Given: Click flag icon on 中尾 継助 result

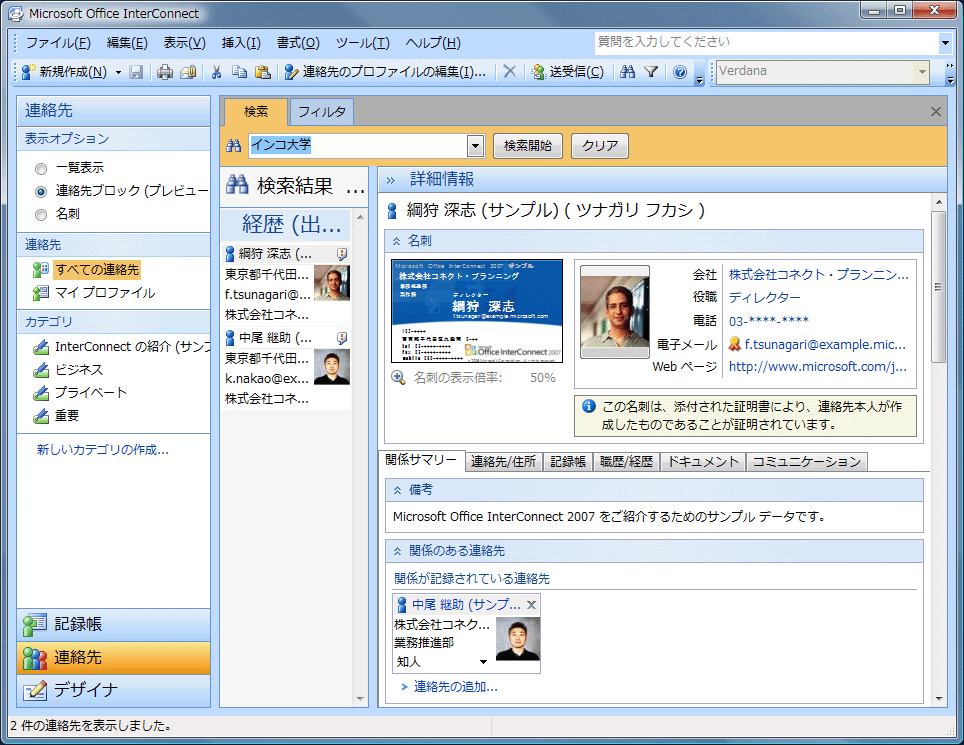Looking at the screenshot, I should point(342,338).
